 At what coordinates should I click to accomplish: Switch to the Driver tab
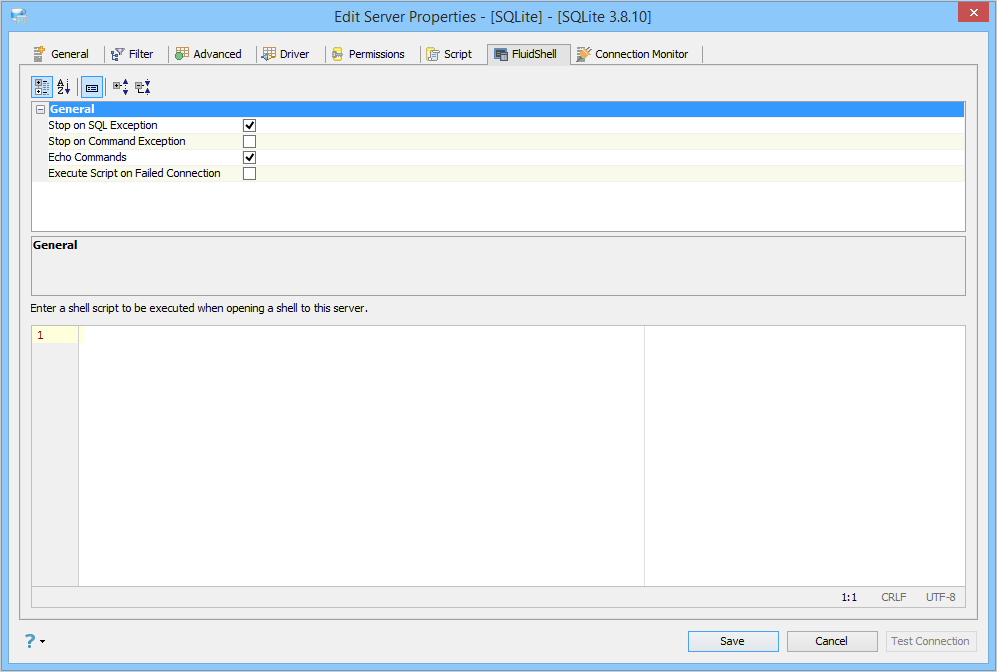286,54
